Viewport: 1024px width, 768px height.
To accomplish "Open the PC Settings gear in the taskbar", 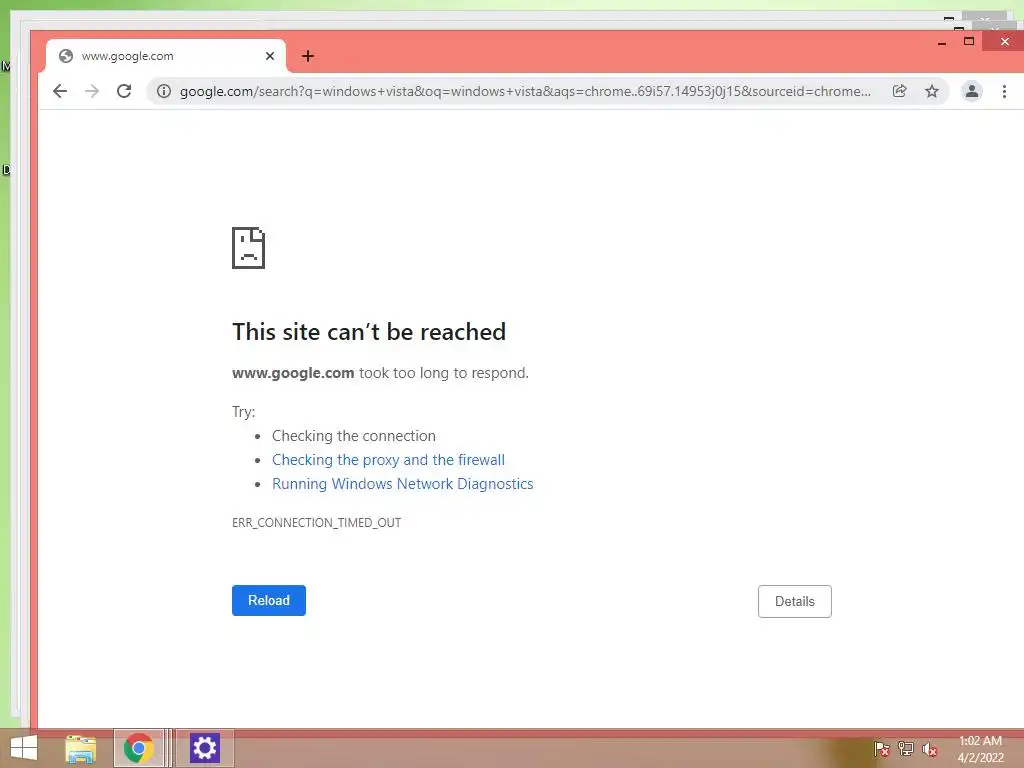I will tap(204, 748).
